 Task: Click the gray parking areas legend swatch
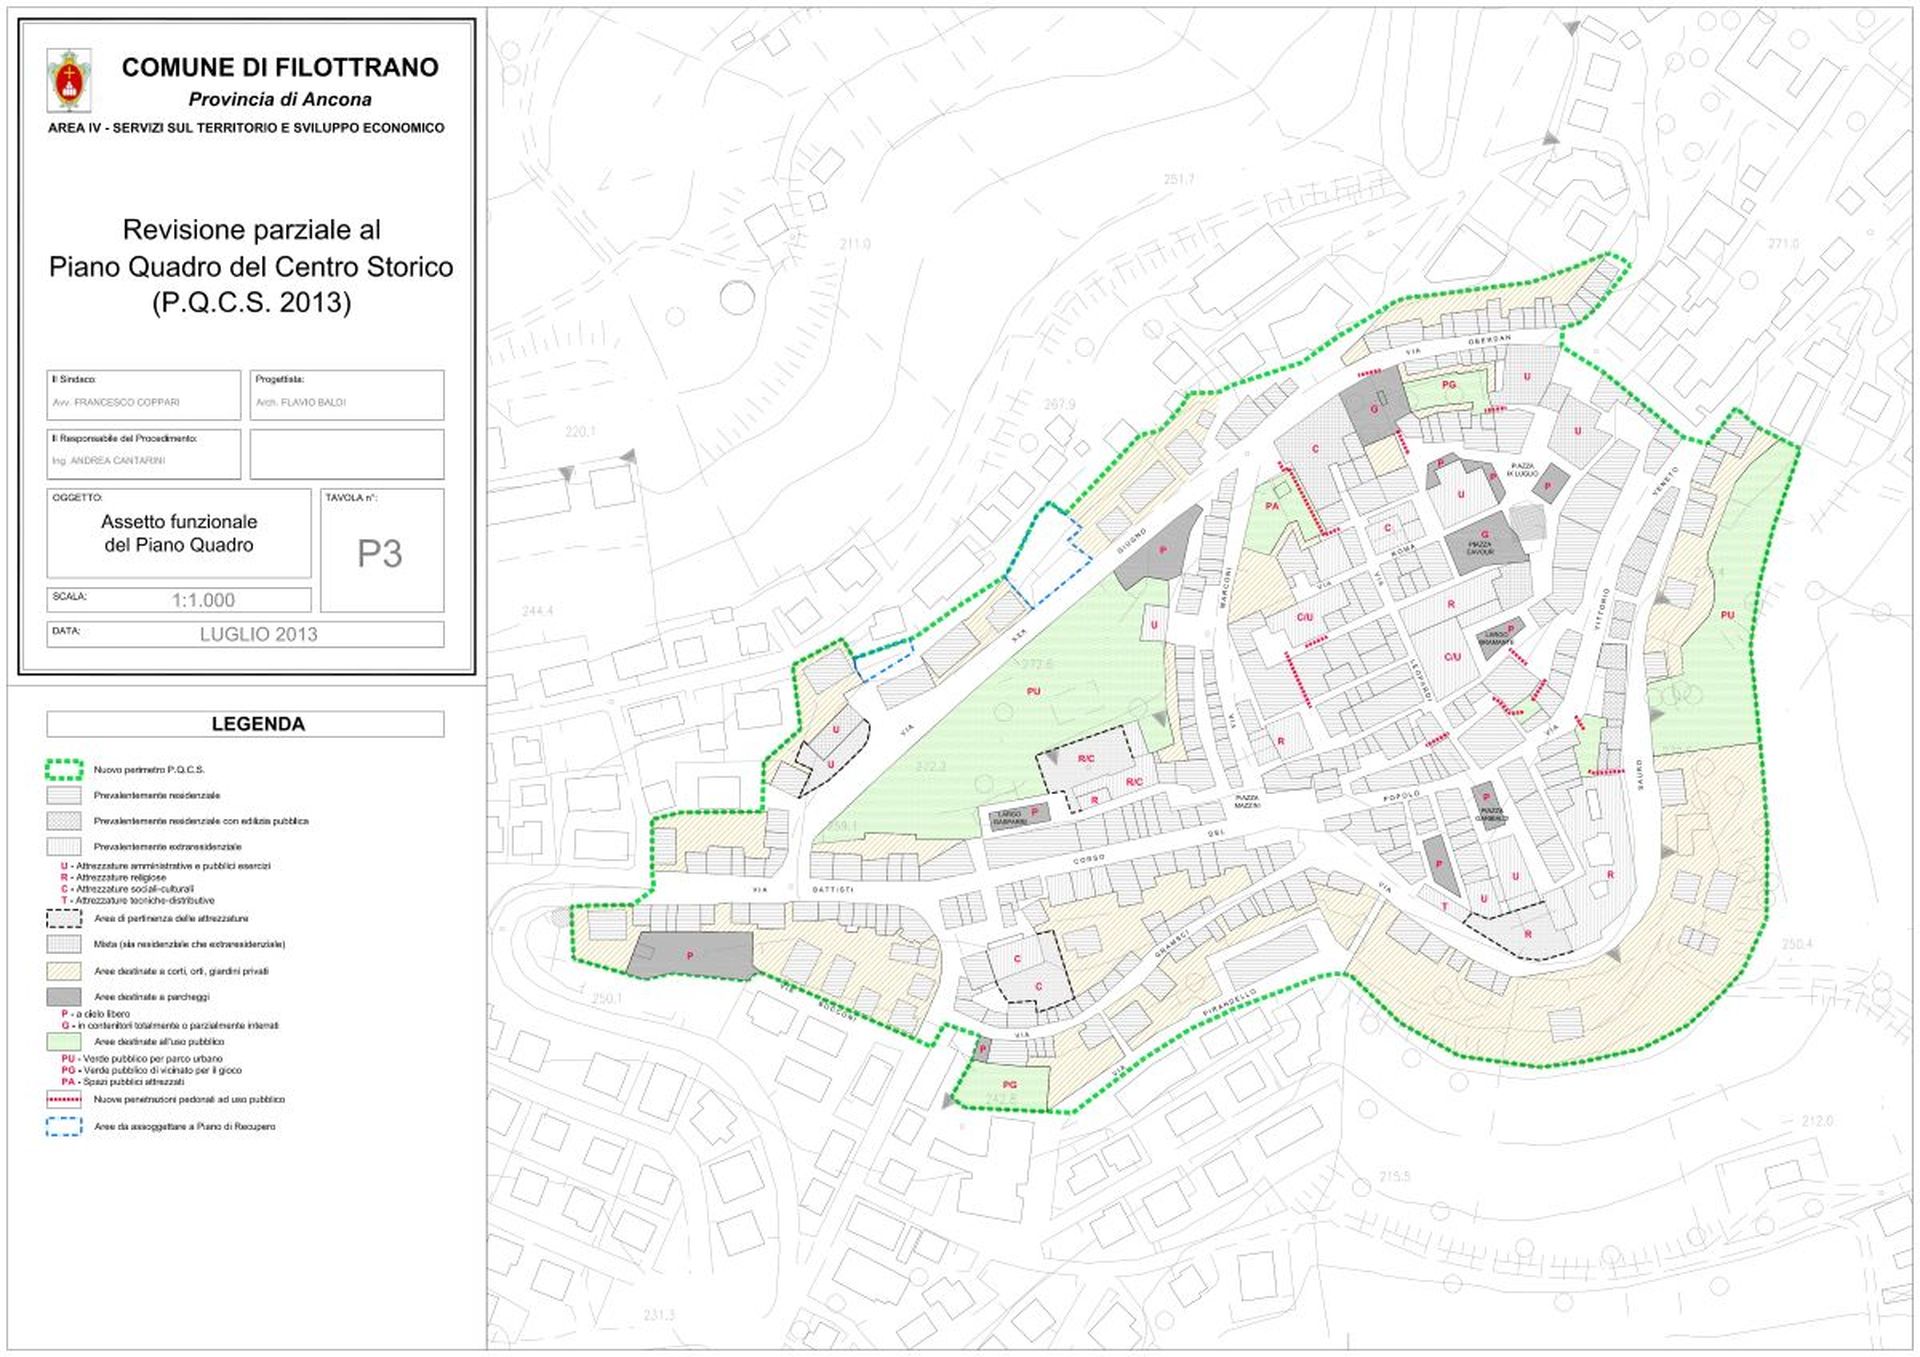64,996
